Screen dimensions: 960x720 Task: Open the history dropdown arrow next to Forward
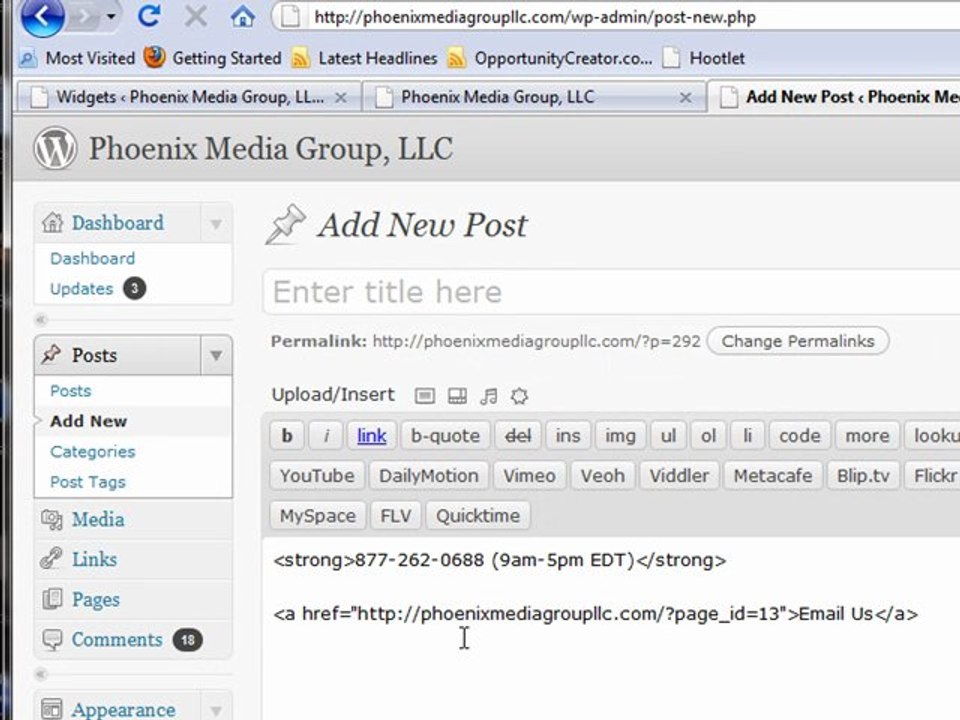pyautogui.click(x=111, y=17)
